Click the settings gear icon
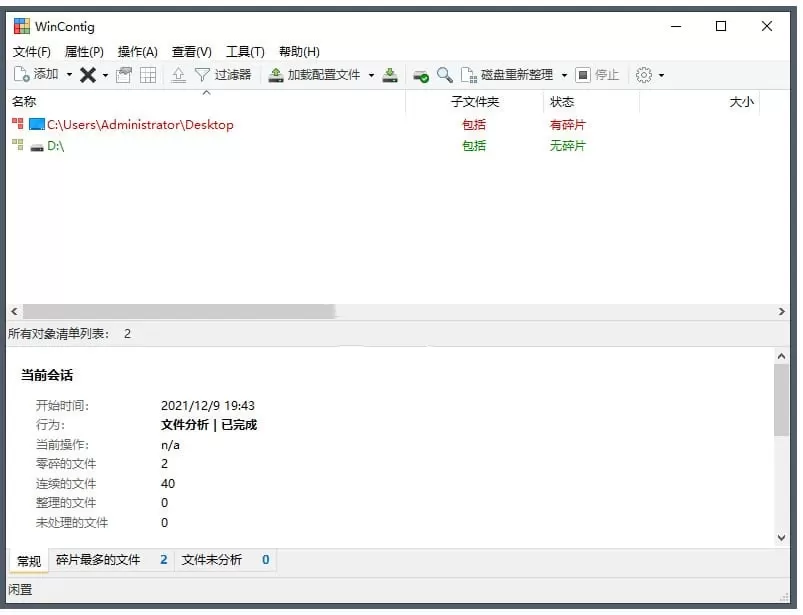The image size is (803, 615). pos(644,75)
